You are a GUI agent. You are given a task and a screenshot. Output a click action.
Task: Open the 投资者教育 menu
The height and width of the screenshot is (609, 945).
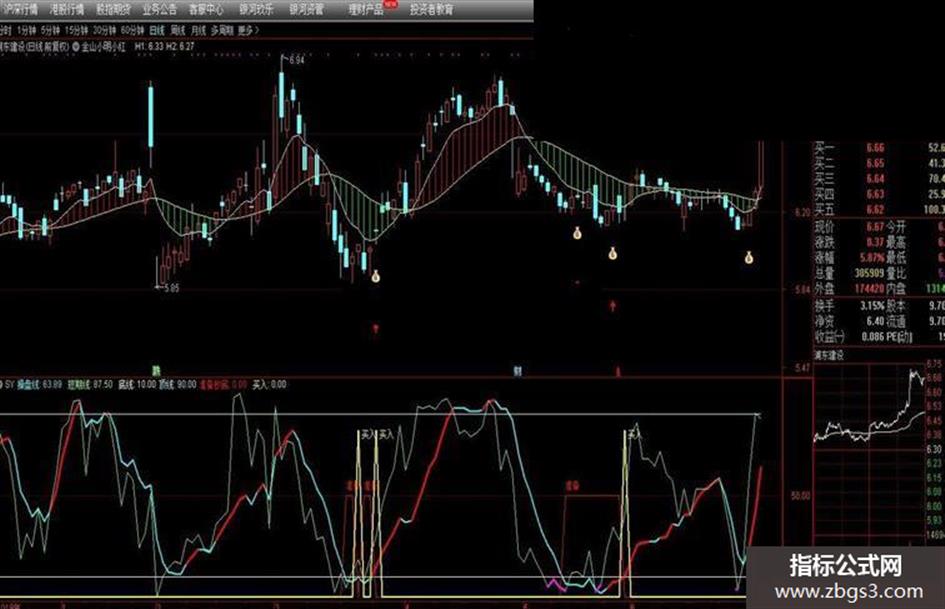(432, 9)
